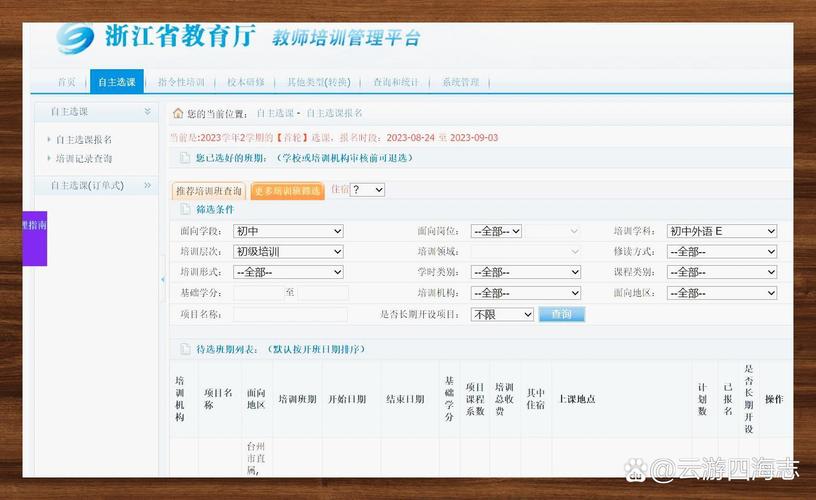Click the 台州市直属 table cell
The image size is (816, 500).
point(256,458)
